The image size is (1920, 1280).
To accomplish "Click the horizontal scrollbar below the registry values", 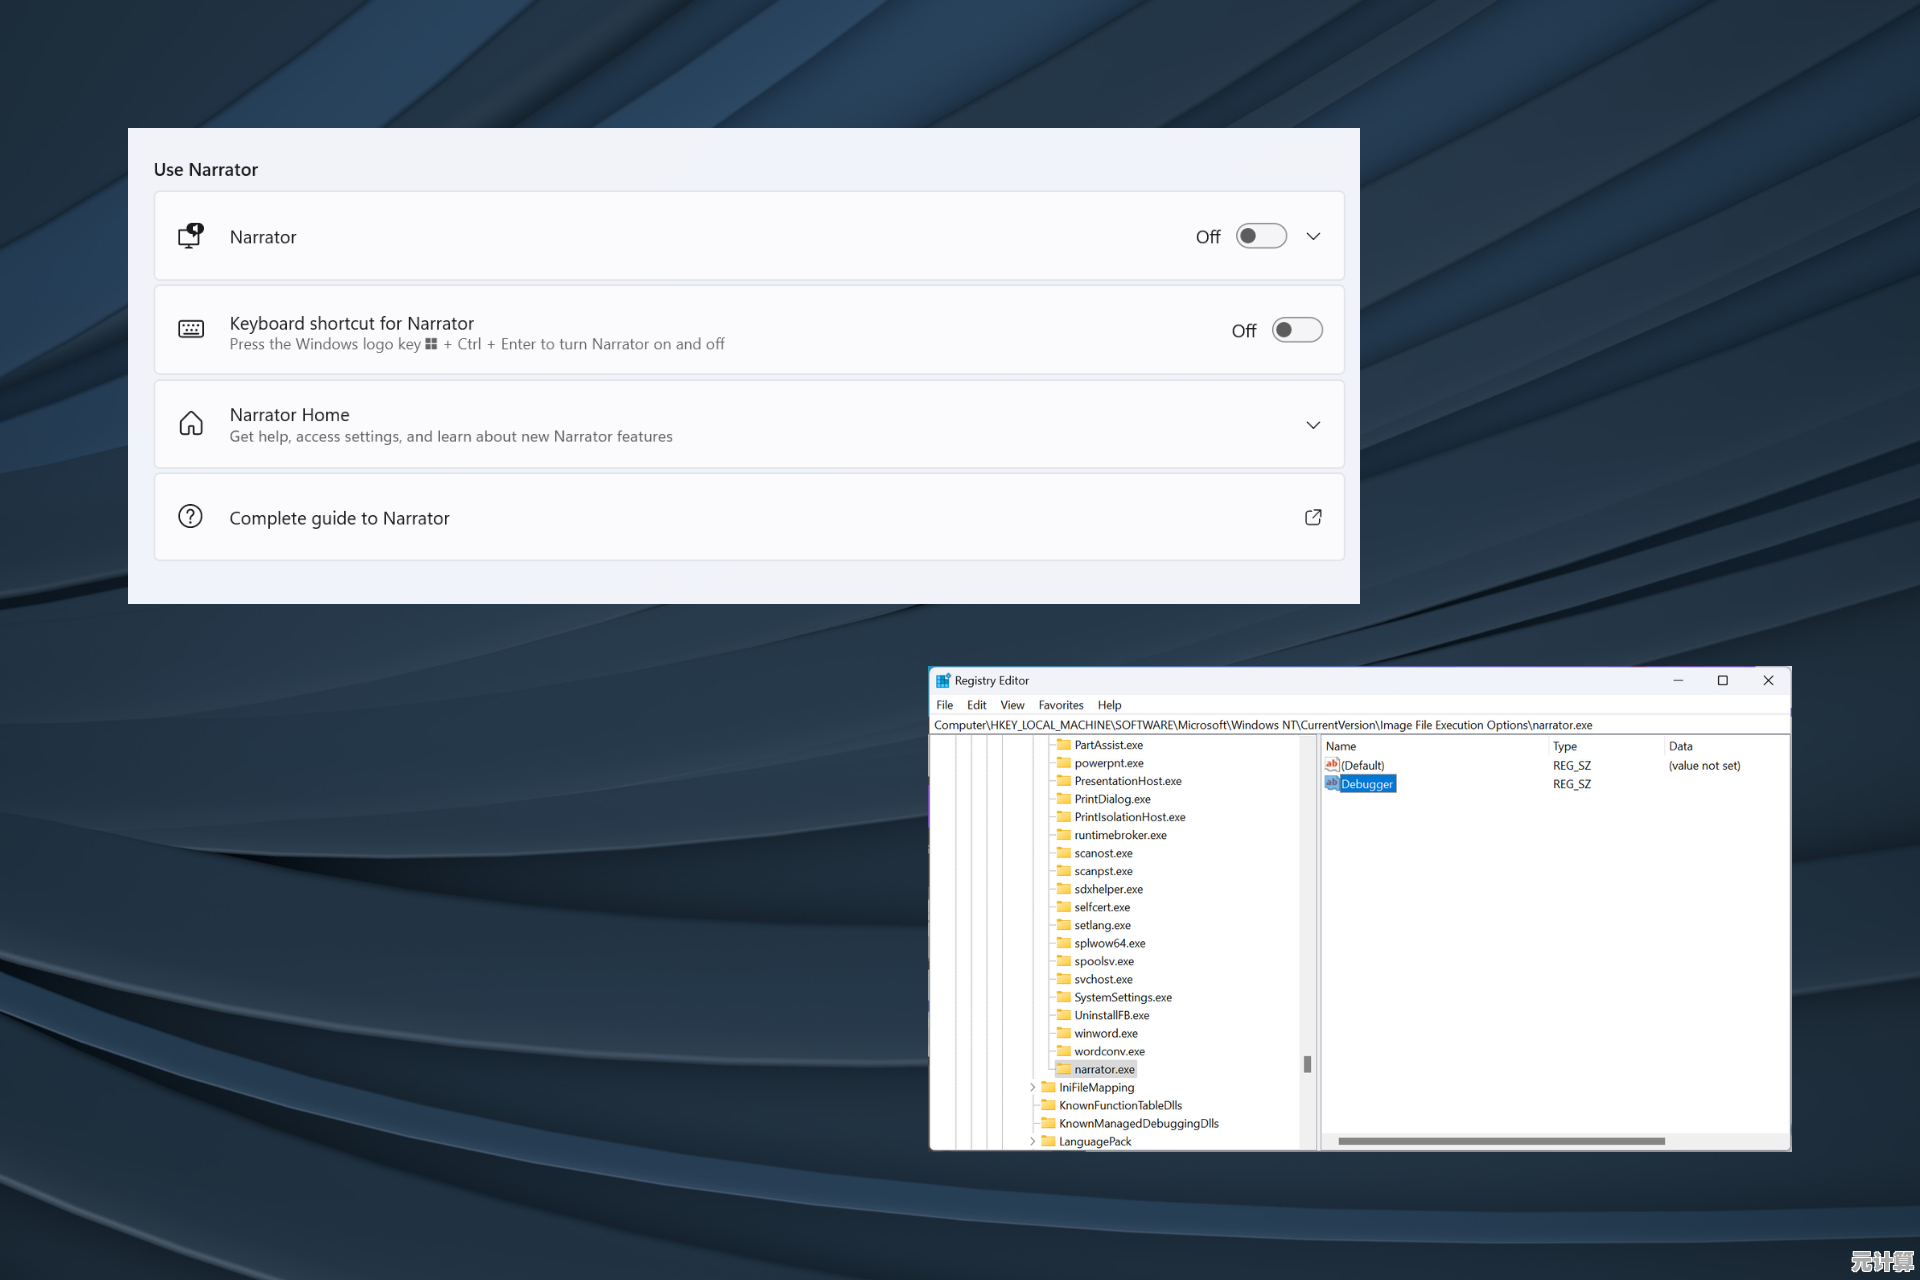I will coord(1500,1140).
